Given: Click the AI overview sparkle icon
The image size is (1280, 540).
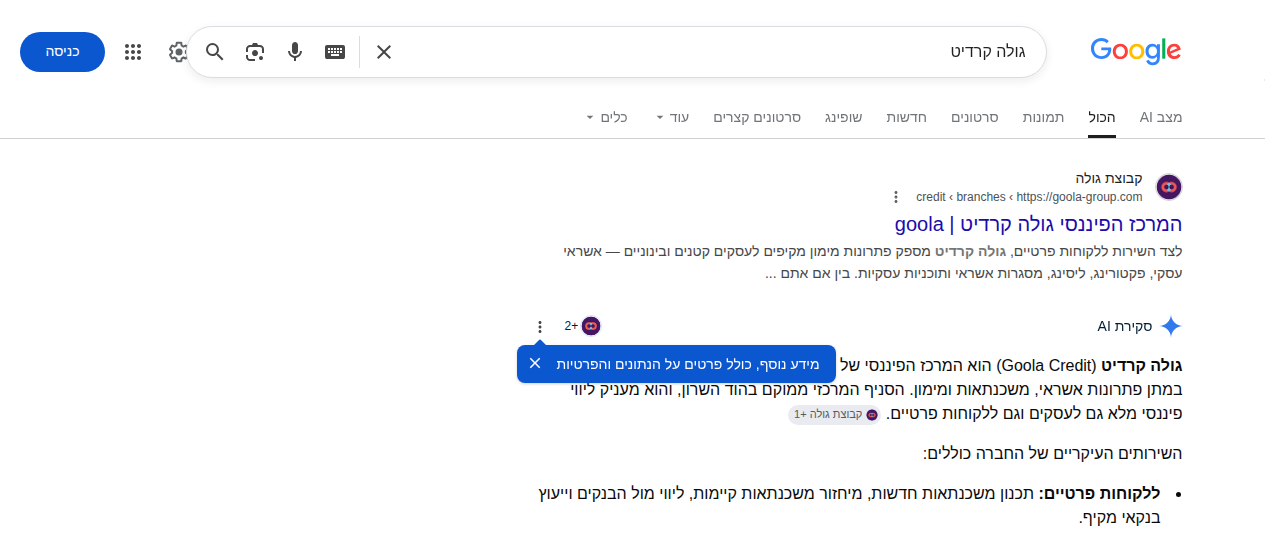Looking at the screenshot, I should pos(1171,326).
